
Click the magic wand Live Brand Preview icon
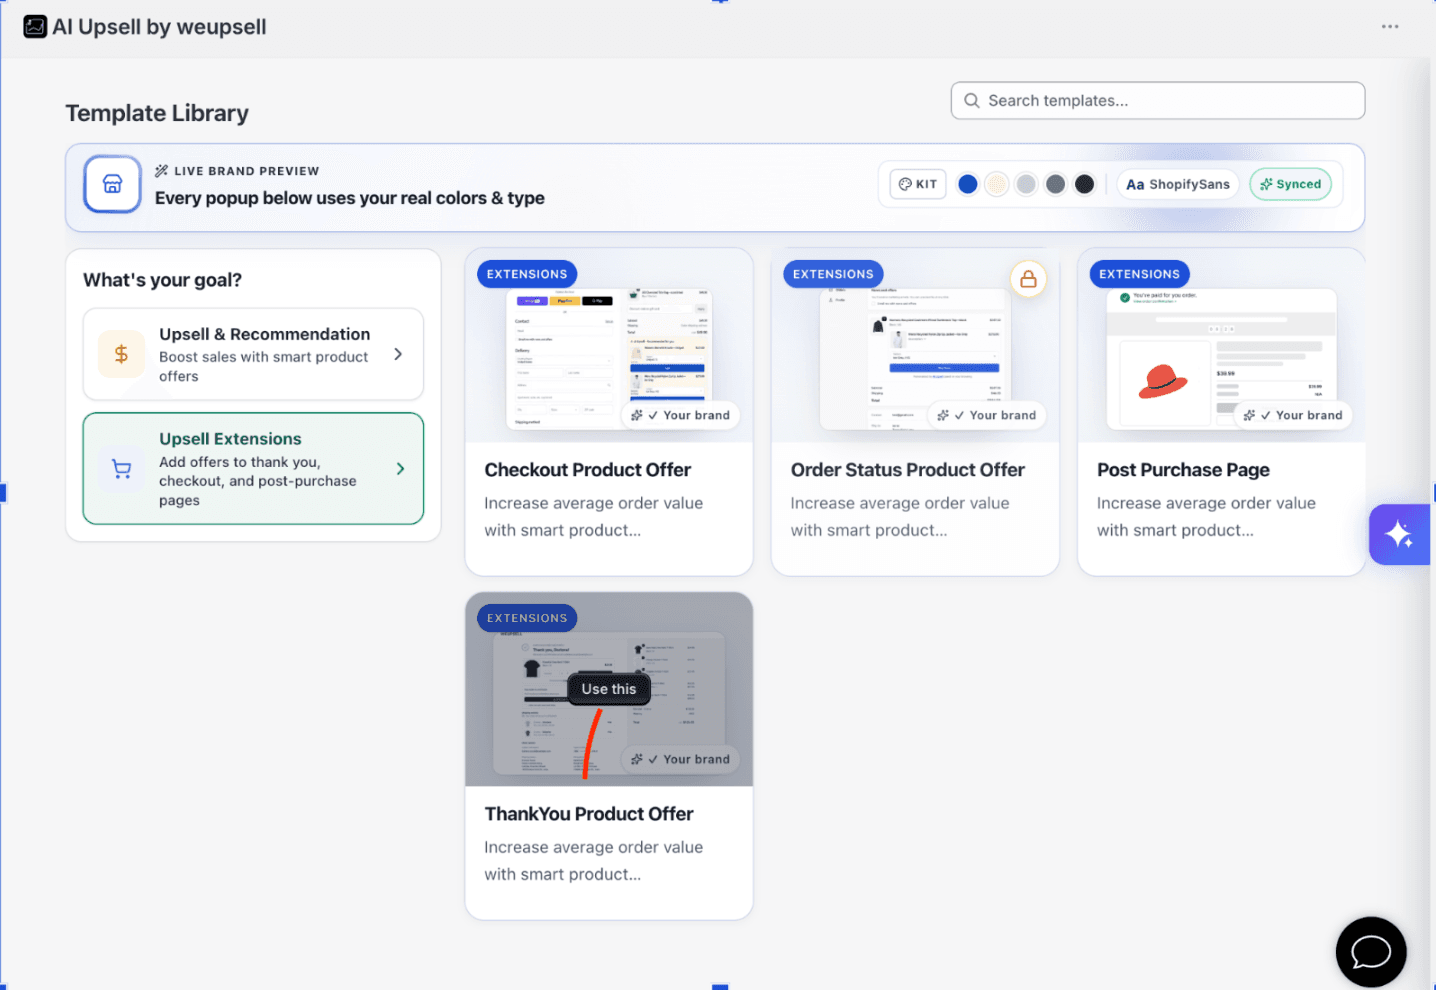161,171
